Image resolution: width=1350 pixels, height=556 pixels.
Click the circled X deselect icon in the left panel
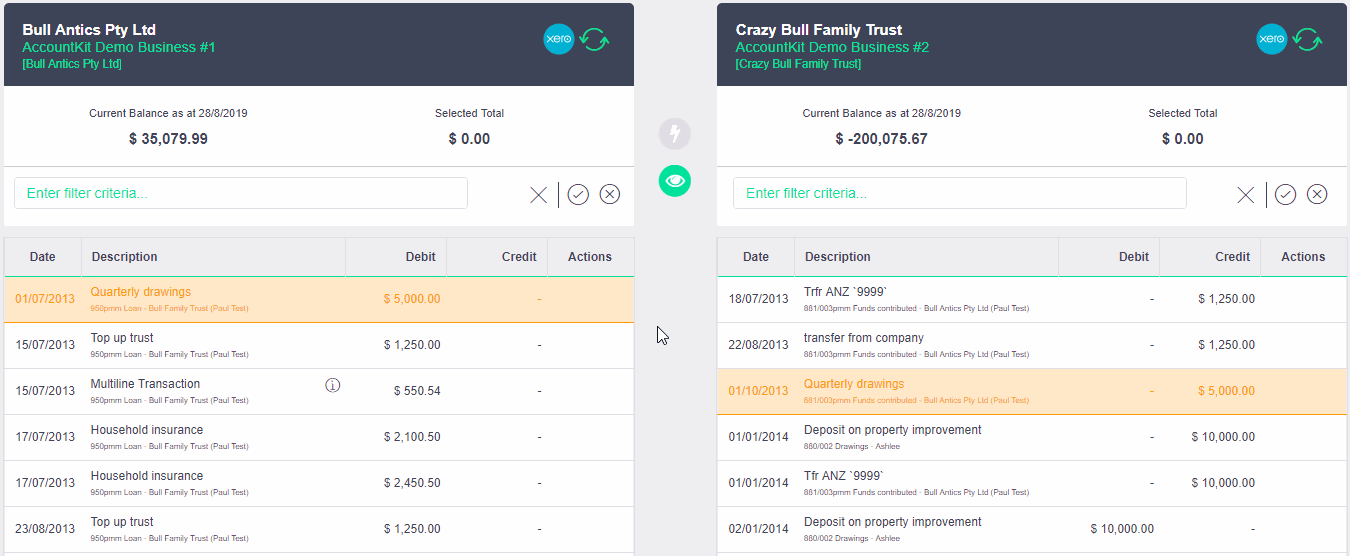[610, 195]
